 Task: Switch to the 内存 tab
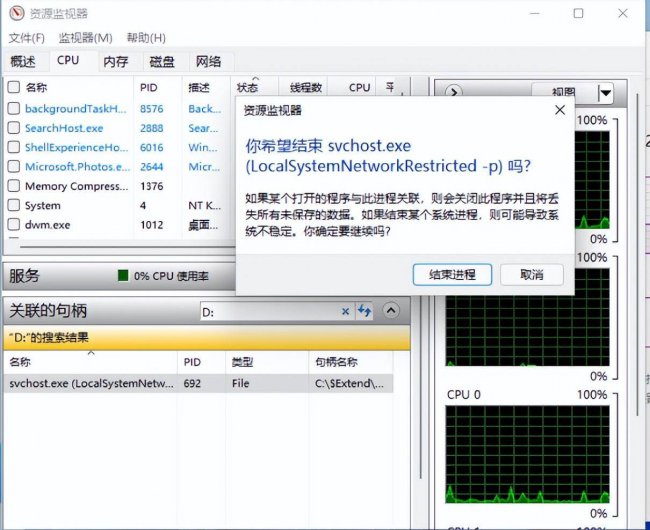click(x=116, y=62)
